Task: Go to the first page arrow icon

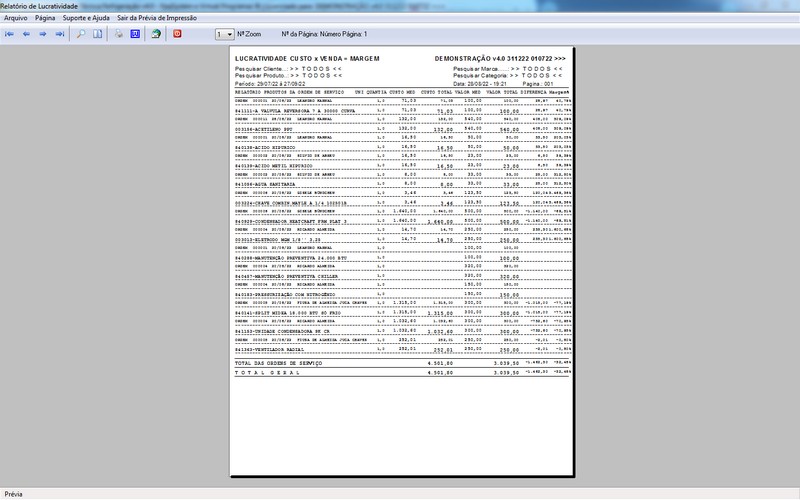Action: [x=10, y=34]
